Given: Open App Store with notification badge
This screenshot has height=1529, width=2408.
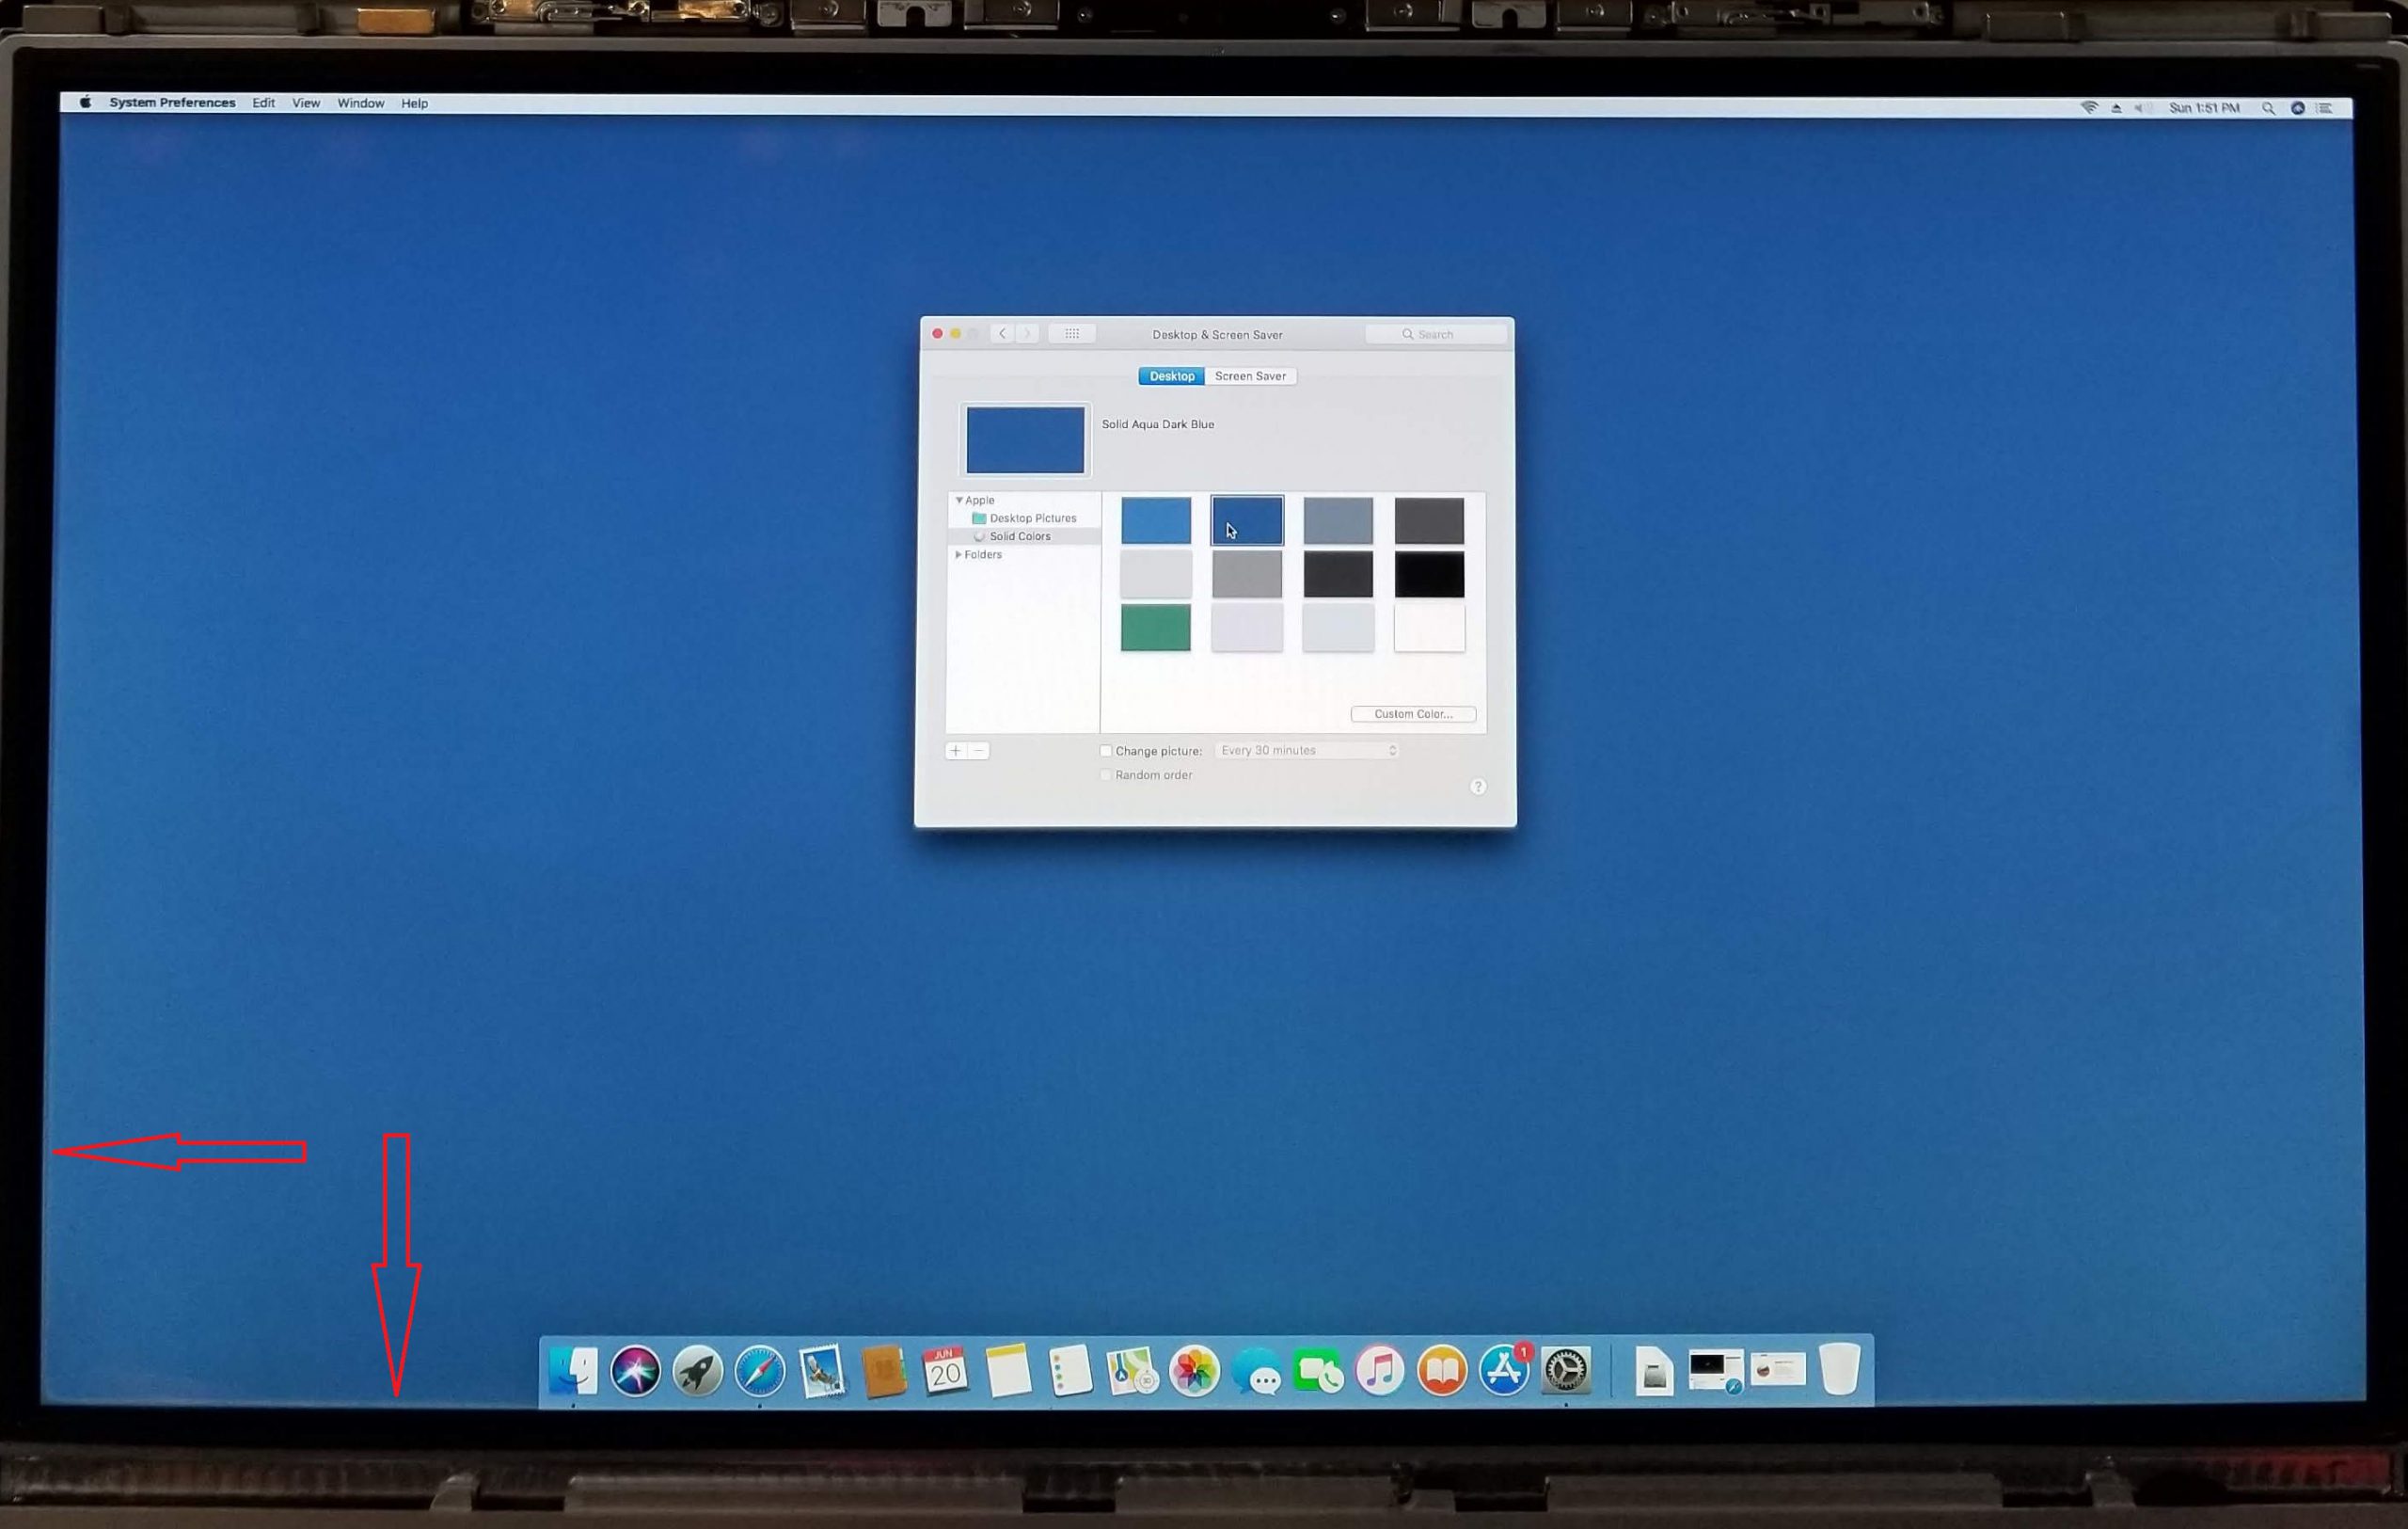Looking at the screenshot, I should (x=1504, y=1370).
